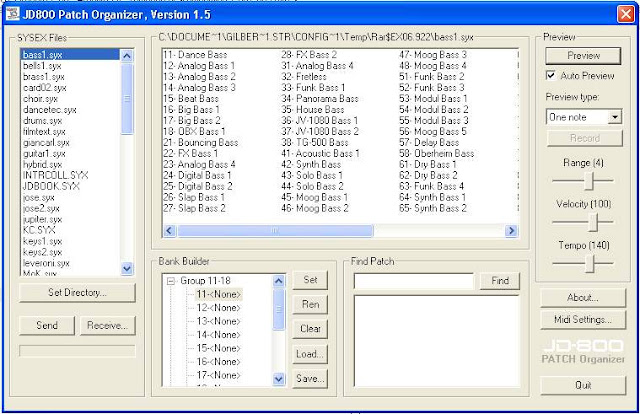The width and height of the screenshot is (640, 414).
Task: Select bass1.syx in SYSEX Files
Action: [70, 55]
